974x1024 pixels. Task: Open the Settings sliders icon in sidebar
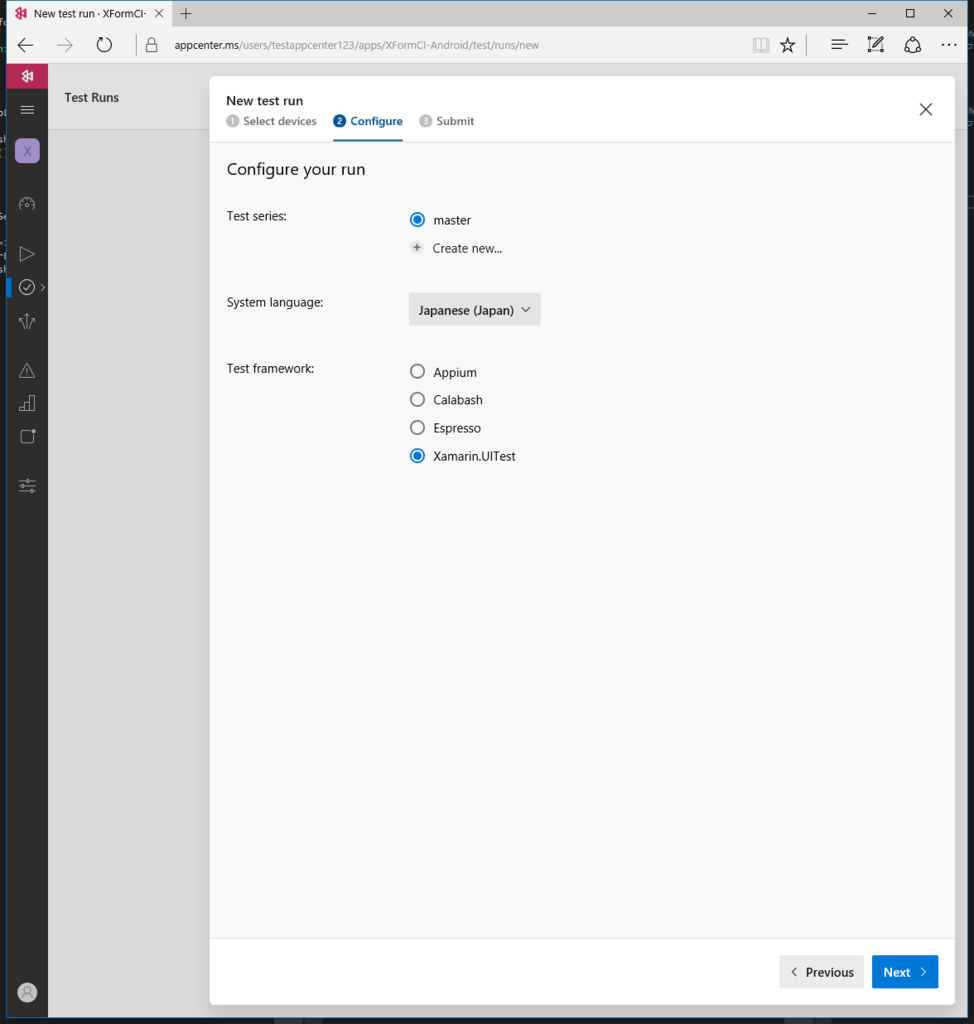pyautogui.click(x=27, y=486)
